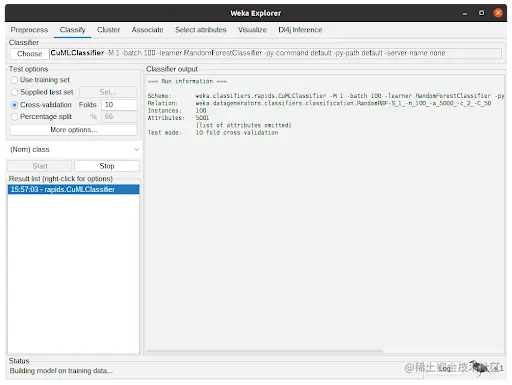Select the Cross-validation radio button
The image size is (512, 385).
(14, 105)
